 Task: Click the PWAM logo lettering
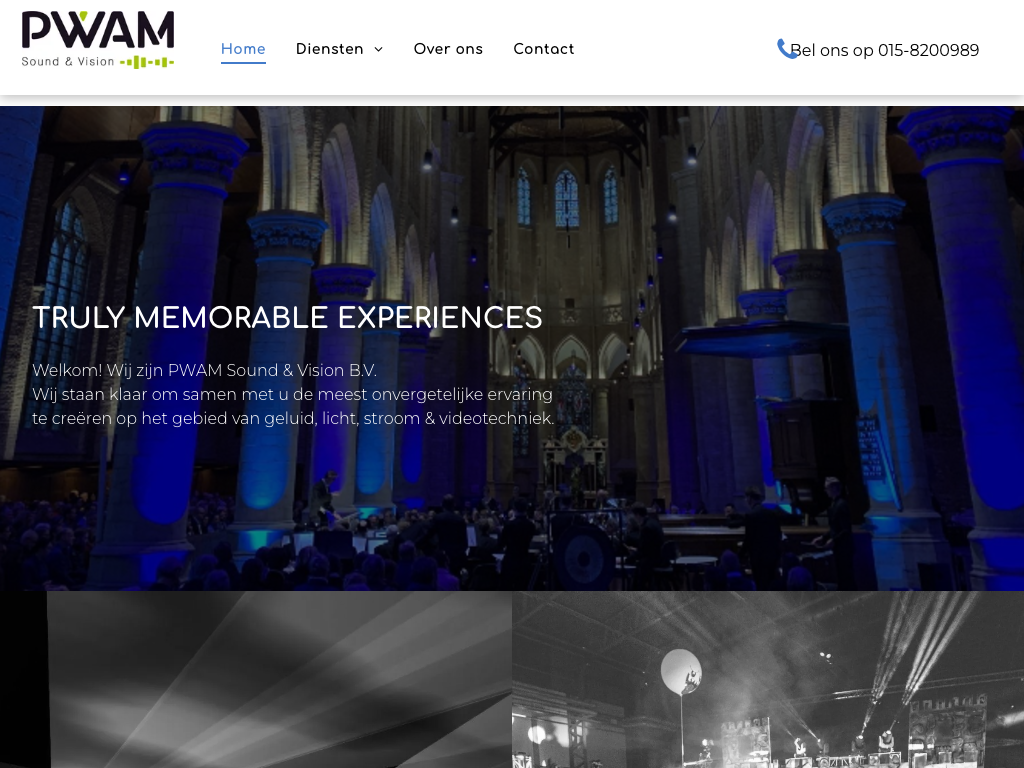tap(98, 30)
